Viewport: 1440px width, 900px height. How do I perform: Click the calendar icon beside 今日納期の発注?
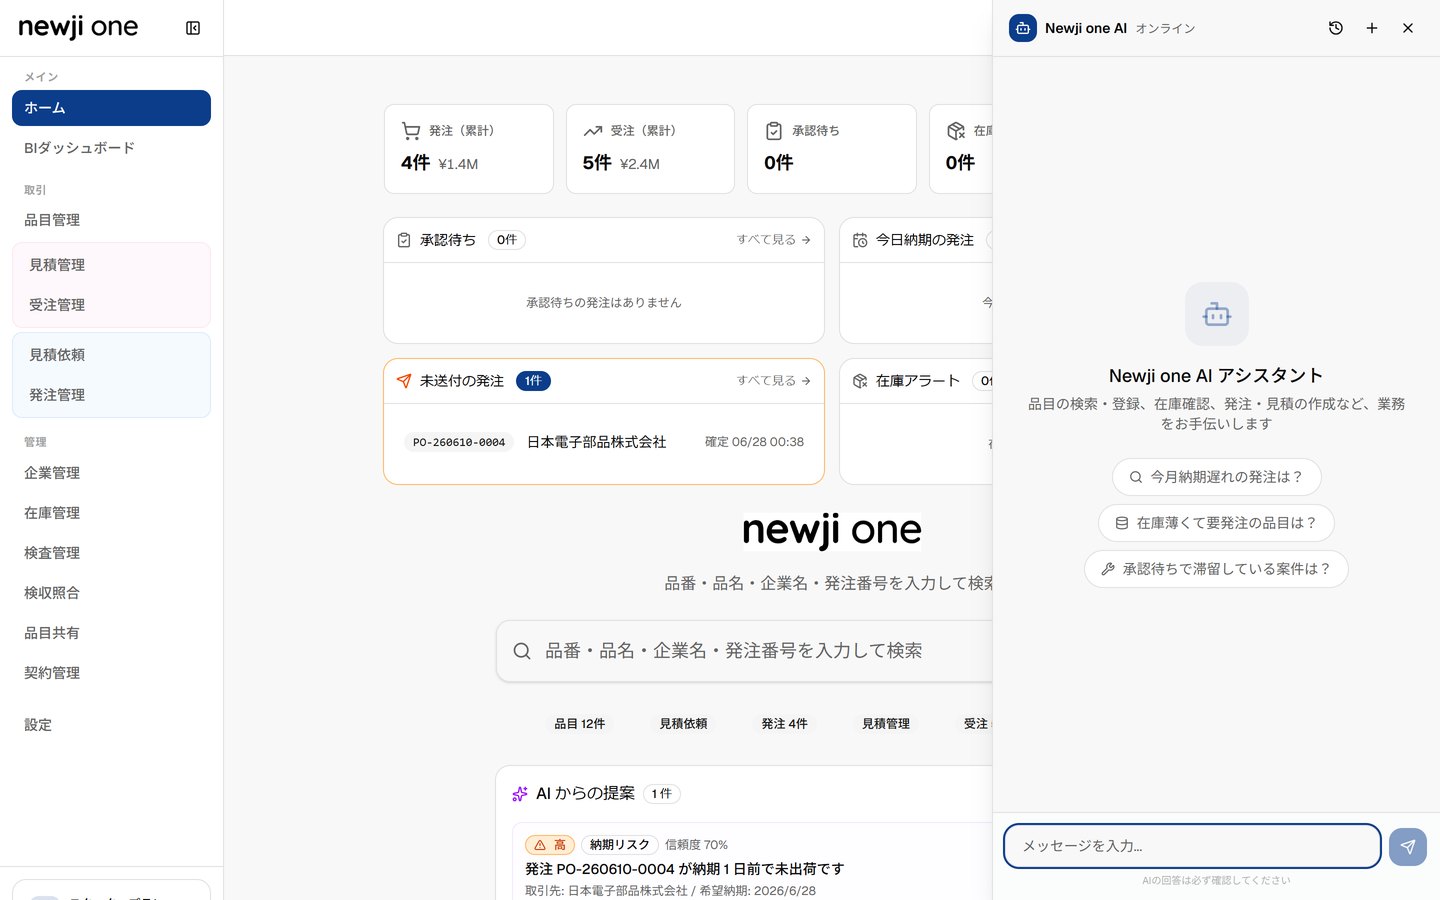coord(860,240)
